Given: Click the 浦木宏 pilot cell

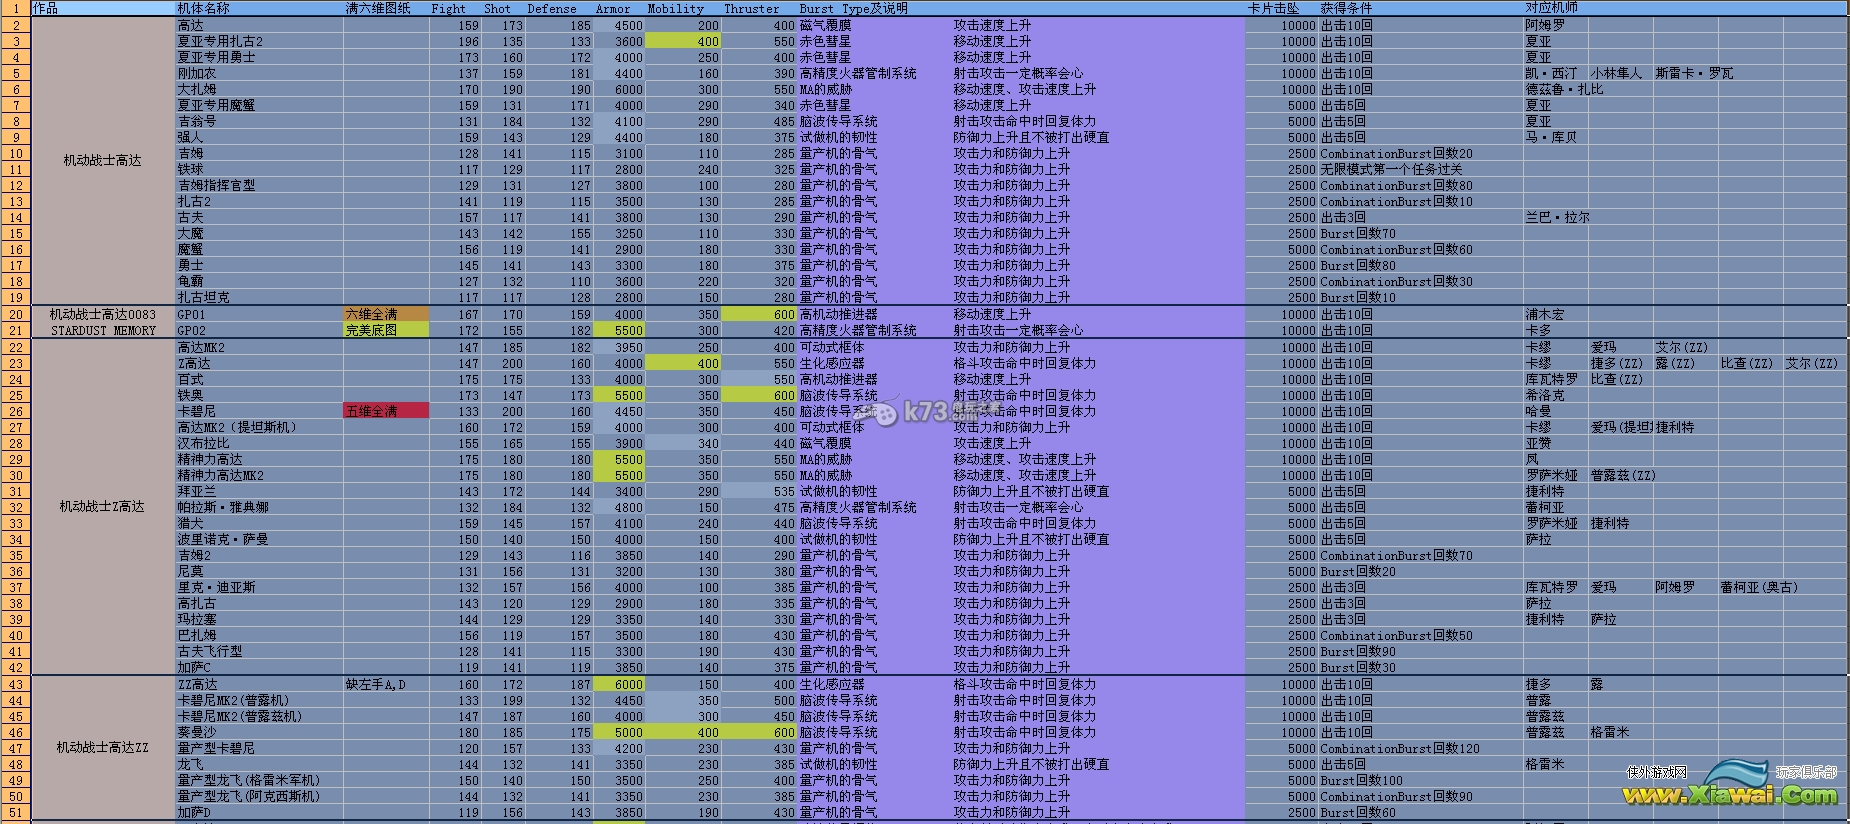Looking at the screenshot, I should point(1556,314).
